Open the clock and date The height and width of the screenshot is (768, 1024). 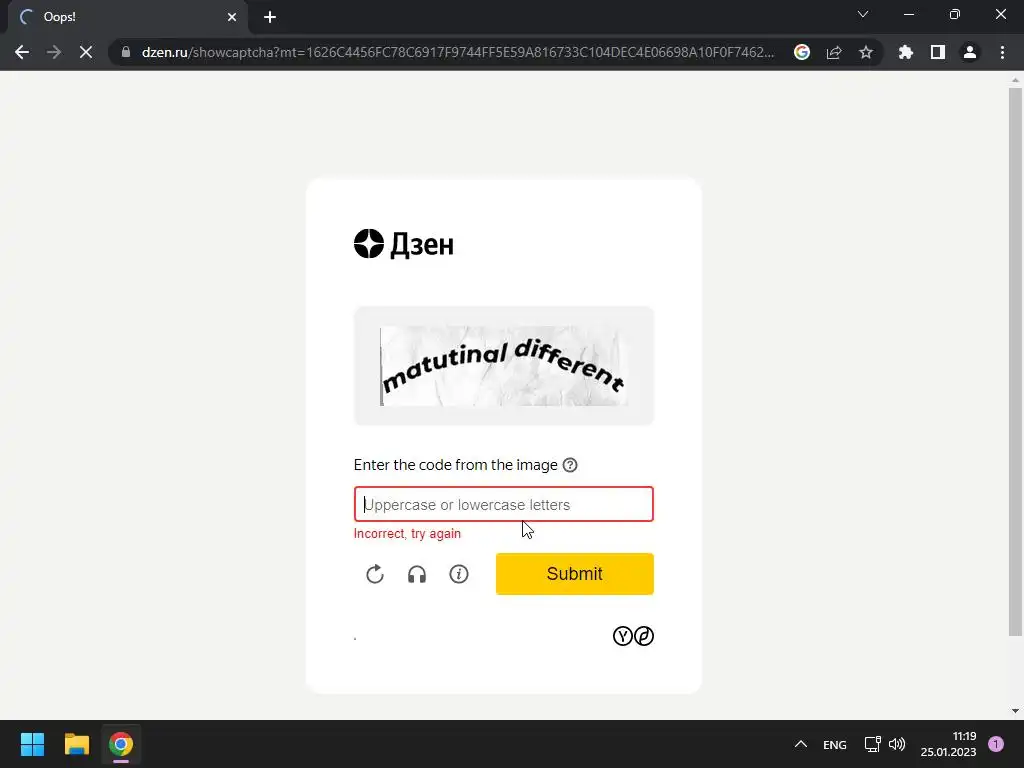(x=948, y=744)
